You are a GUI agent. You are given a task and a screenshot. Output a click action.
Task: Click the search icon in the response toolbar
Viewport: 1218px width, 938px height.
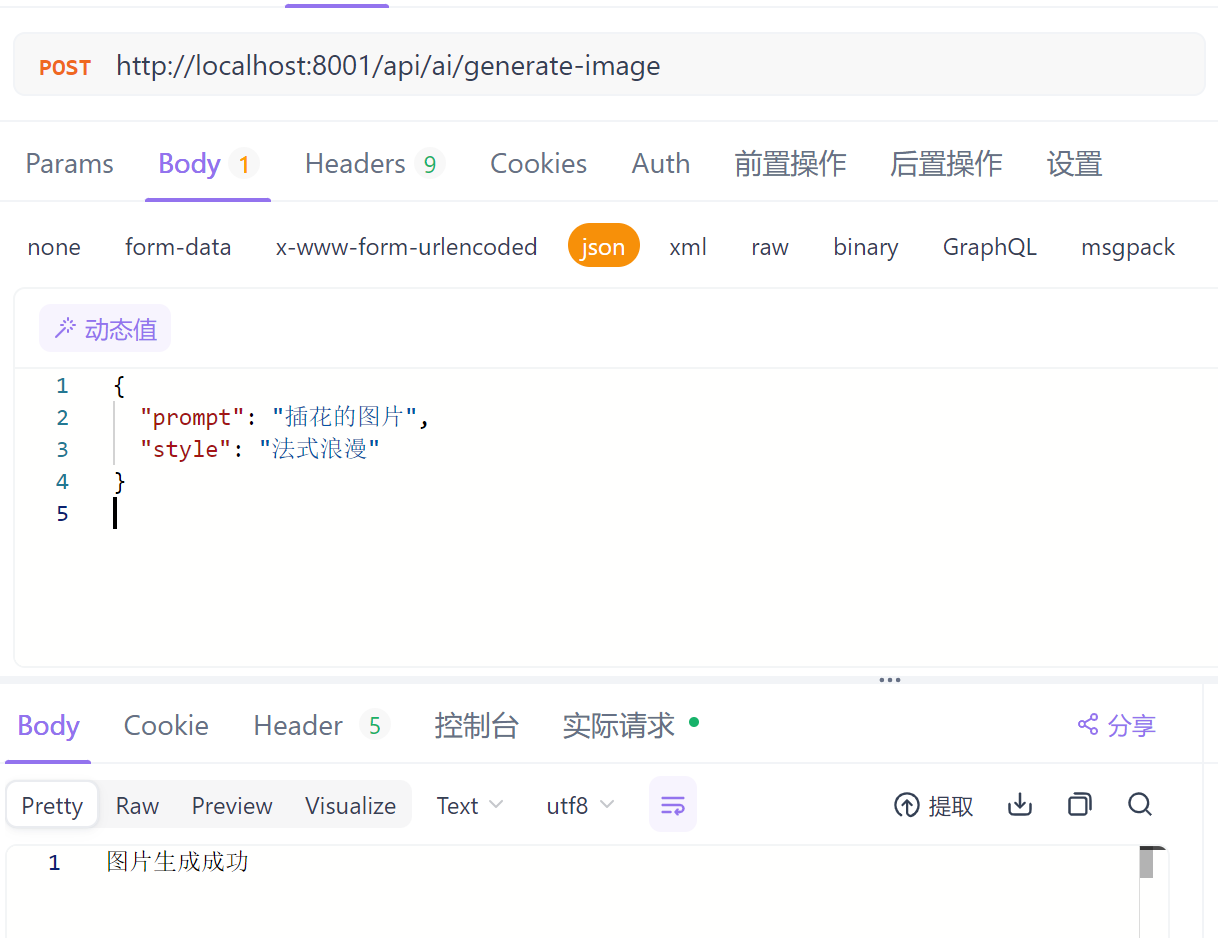coord(1139,804)
